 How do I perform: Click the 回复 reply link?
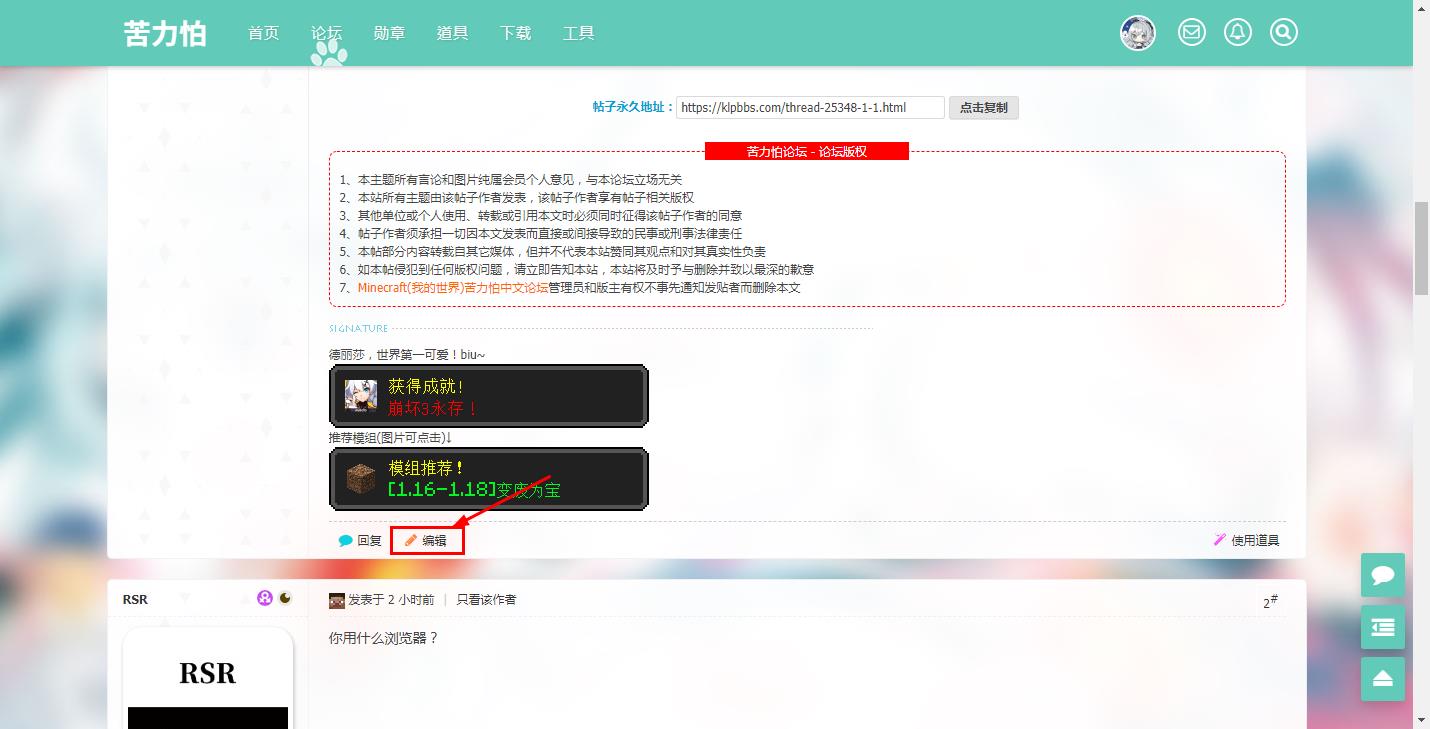point(360,540)
